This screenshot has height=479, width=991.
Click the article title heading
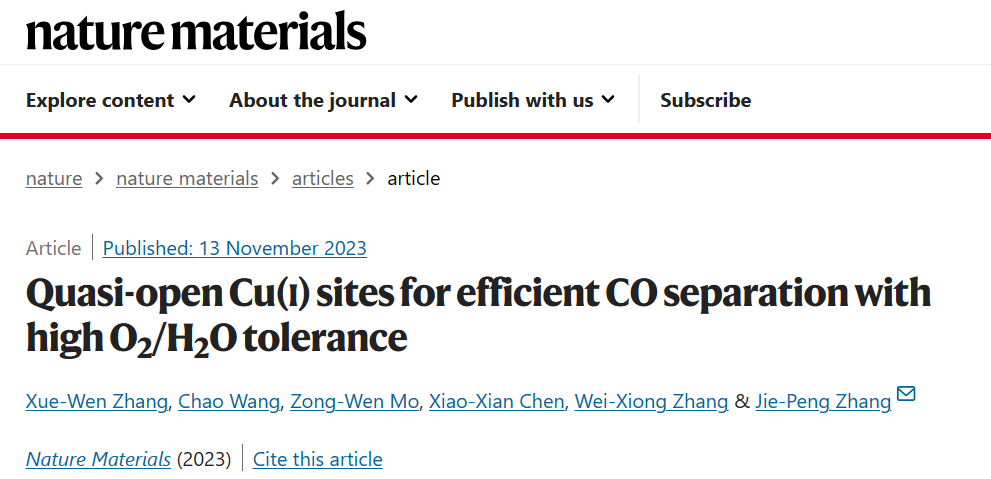[478, 314]
